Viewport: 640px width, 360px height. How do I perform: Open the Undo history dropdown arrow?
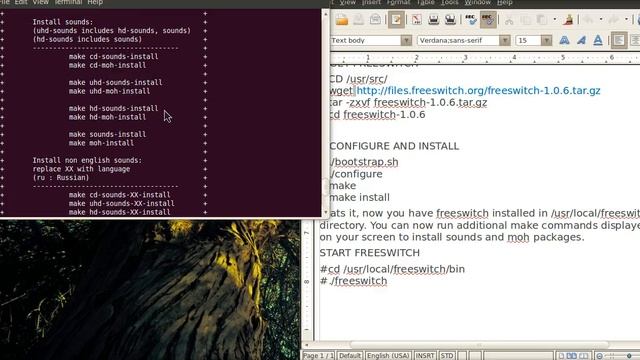tap(600, 19)
